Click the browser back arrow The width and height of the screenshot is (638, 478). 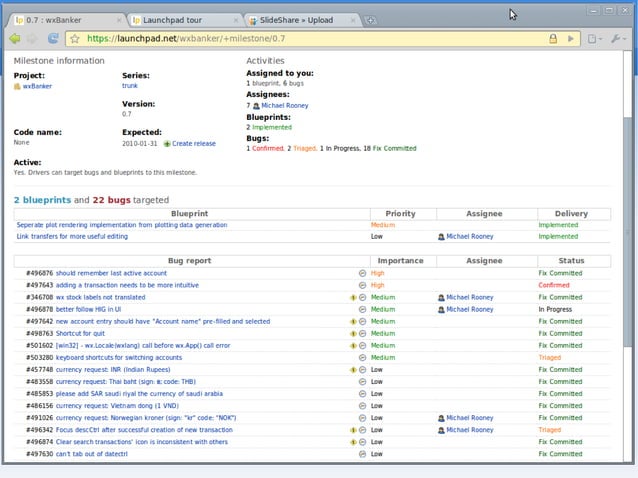[x=14, y=39]
